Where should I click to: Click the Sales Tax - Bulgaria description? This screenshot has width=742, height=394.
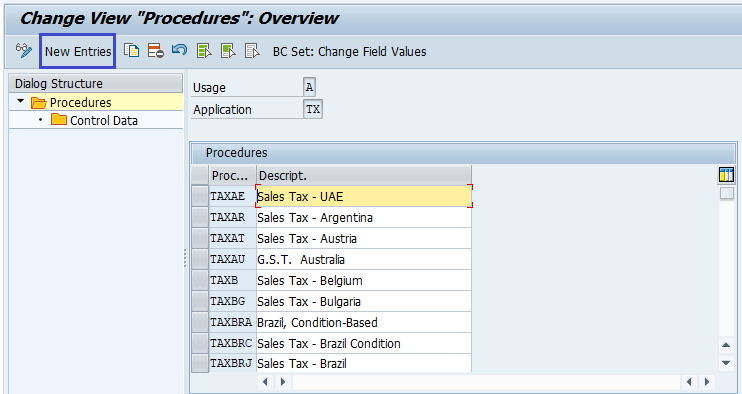click(x=364, y=301)
